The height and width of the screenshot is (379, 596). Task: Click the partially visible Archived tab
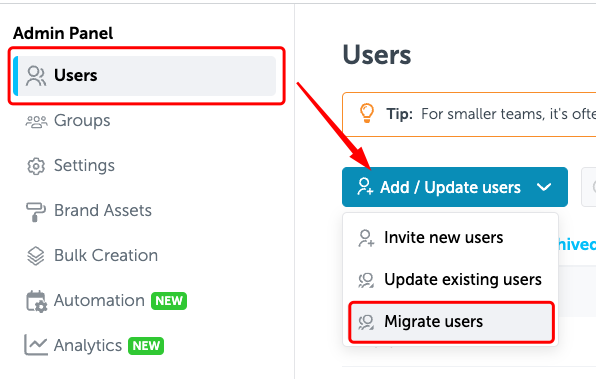577,244
